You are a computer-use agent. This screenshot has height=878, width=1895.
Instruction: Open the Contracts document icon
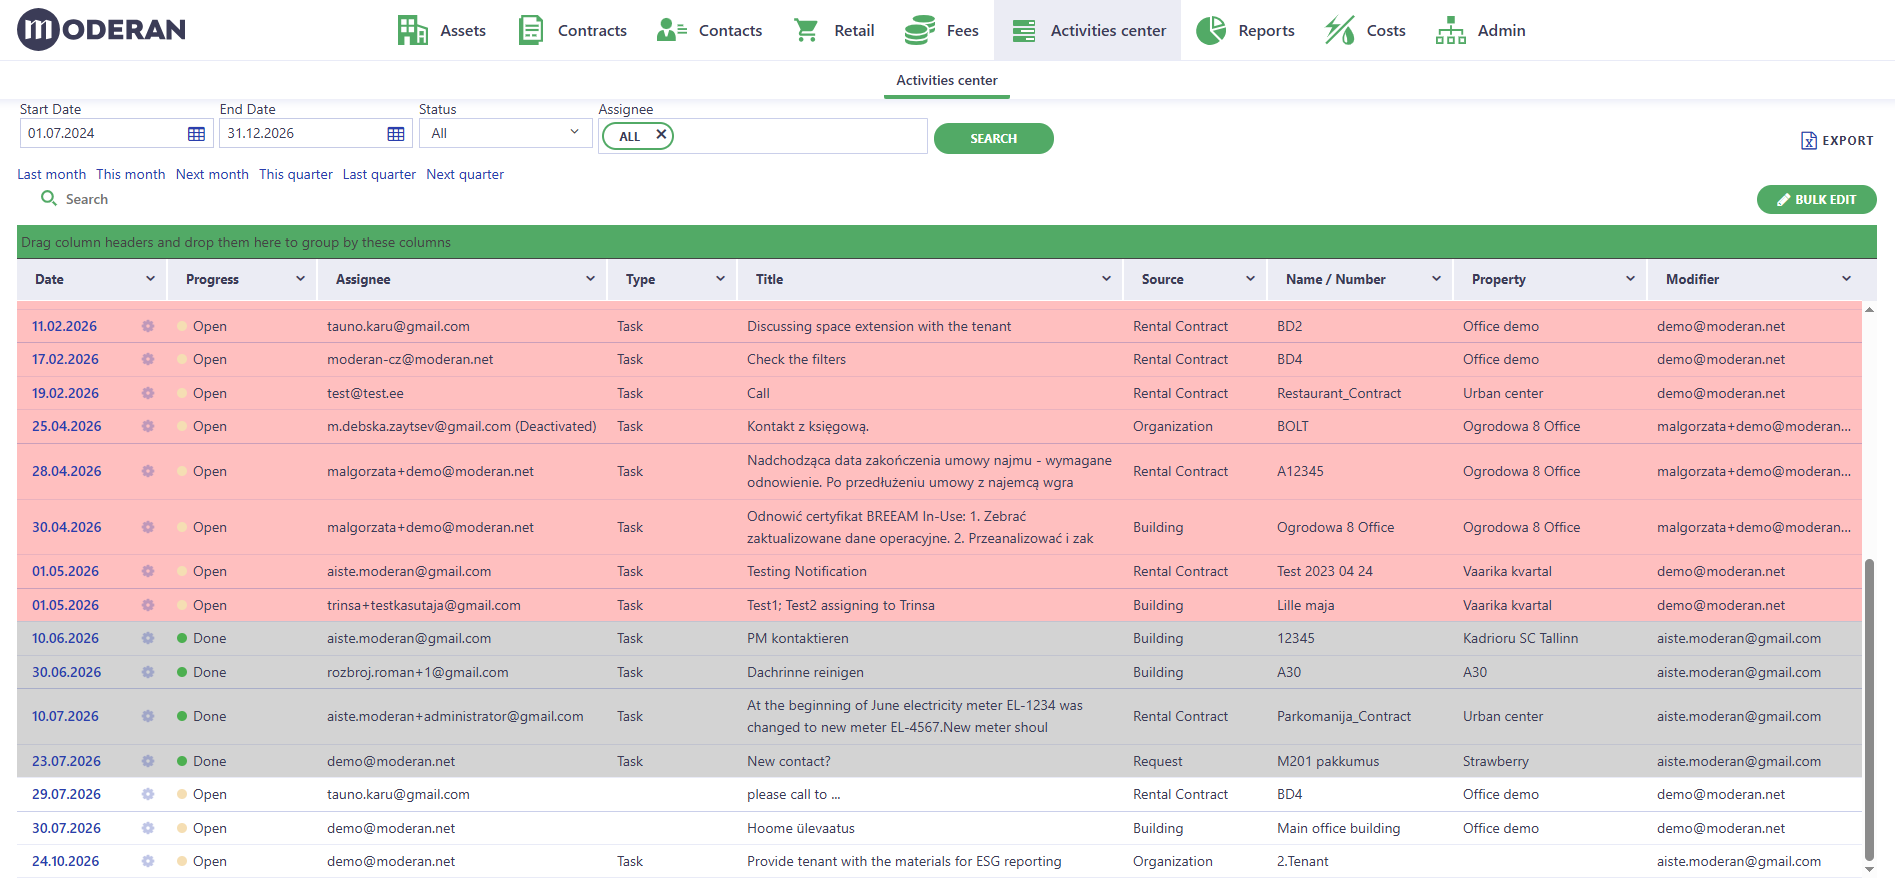pos(531,30)
